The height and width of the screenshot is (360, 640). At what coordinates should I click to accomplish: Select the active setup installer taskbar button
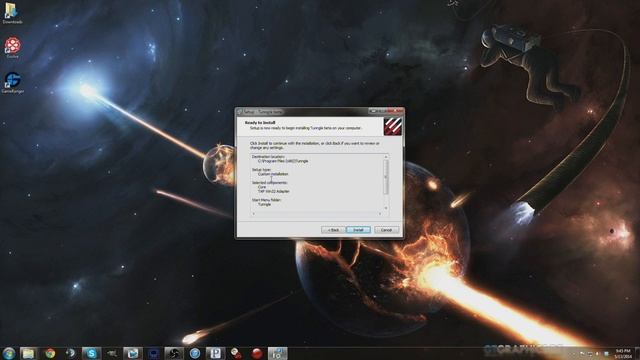click(x=278, y=353)
